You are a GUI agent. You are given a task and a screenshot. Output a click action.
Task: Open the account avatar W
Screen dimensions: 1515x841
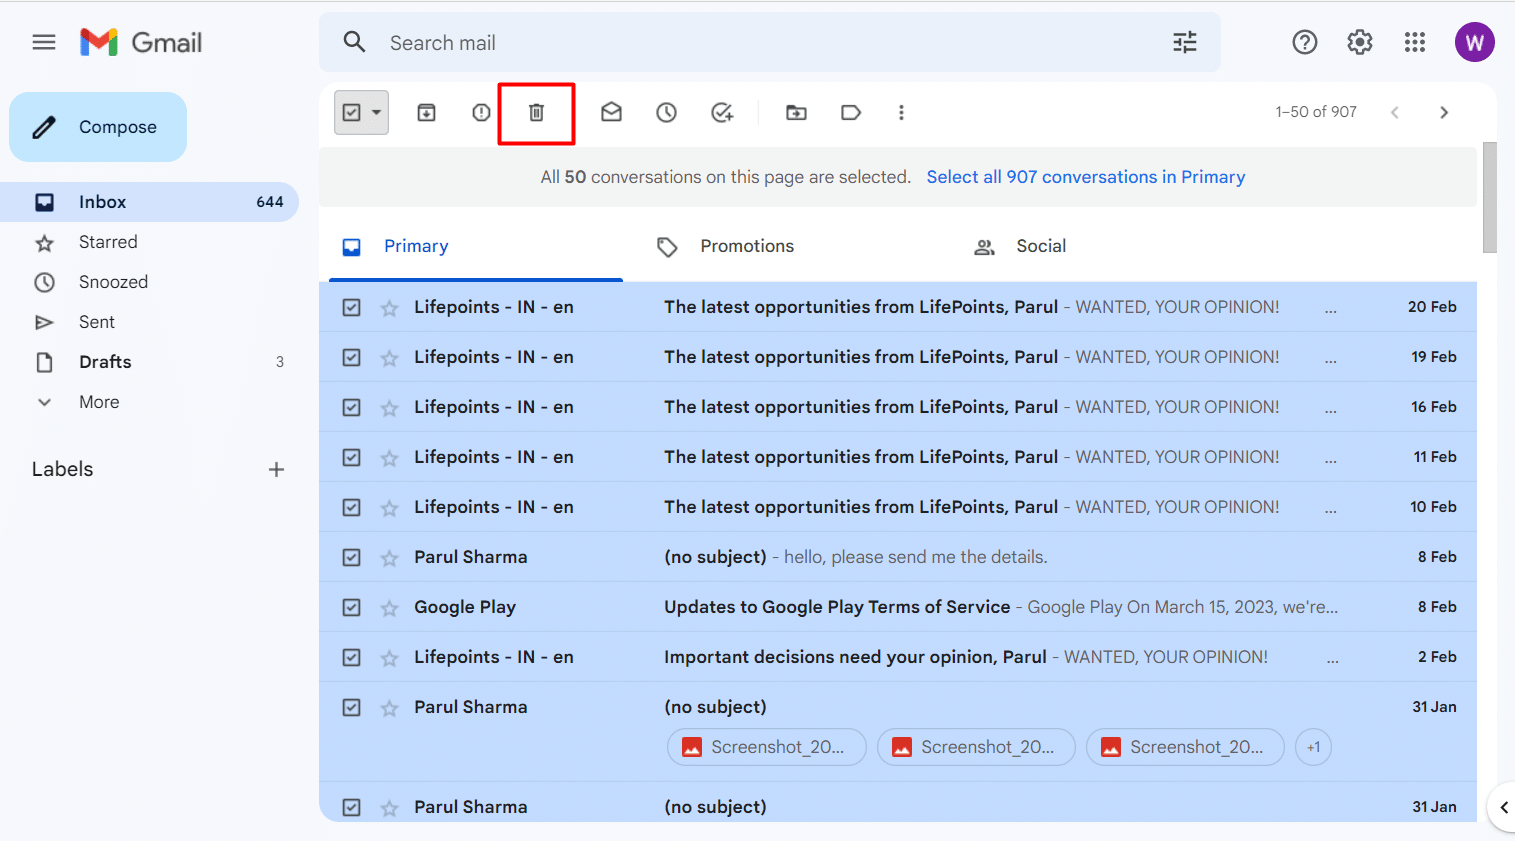point(1474,42)
